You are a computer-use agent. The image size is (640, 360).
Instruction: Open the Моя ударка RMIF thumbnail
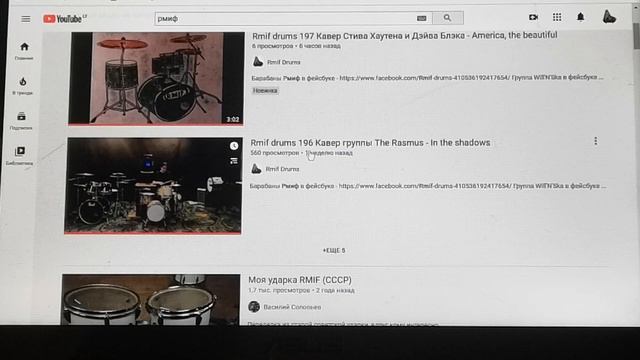coord(151,300)
